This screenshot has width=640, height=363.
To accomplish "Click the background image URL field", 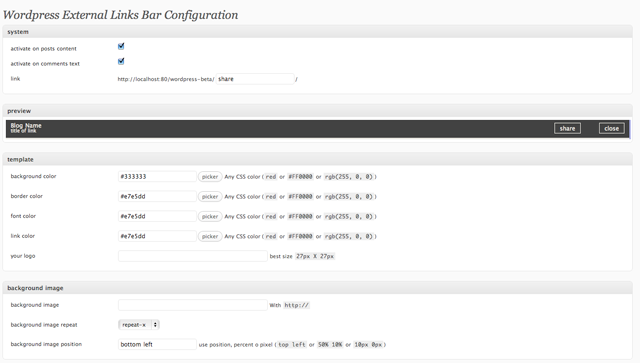I will [193, 305].
